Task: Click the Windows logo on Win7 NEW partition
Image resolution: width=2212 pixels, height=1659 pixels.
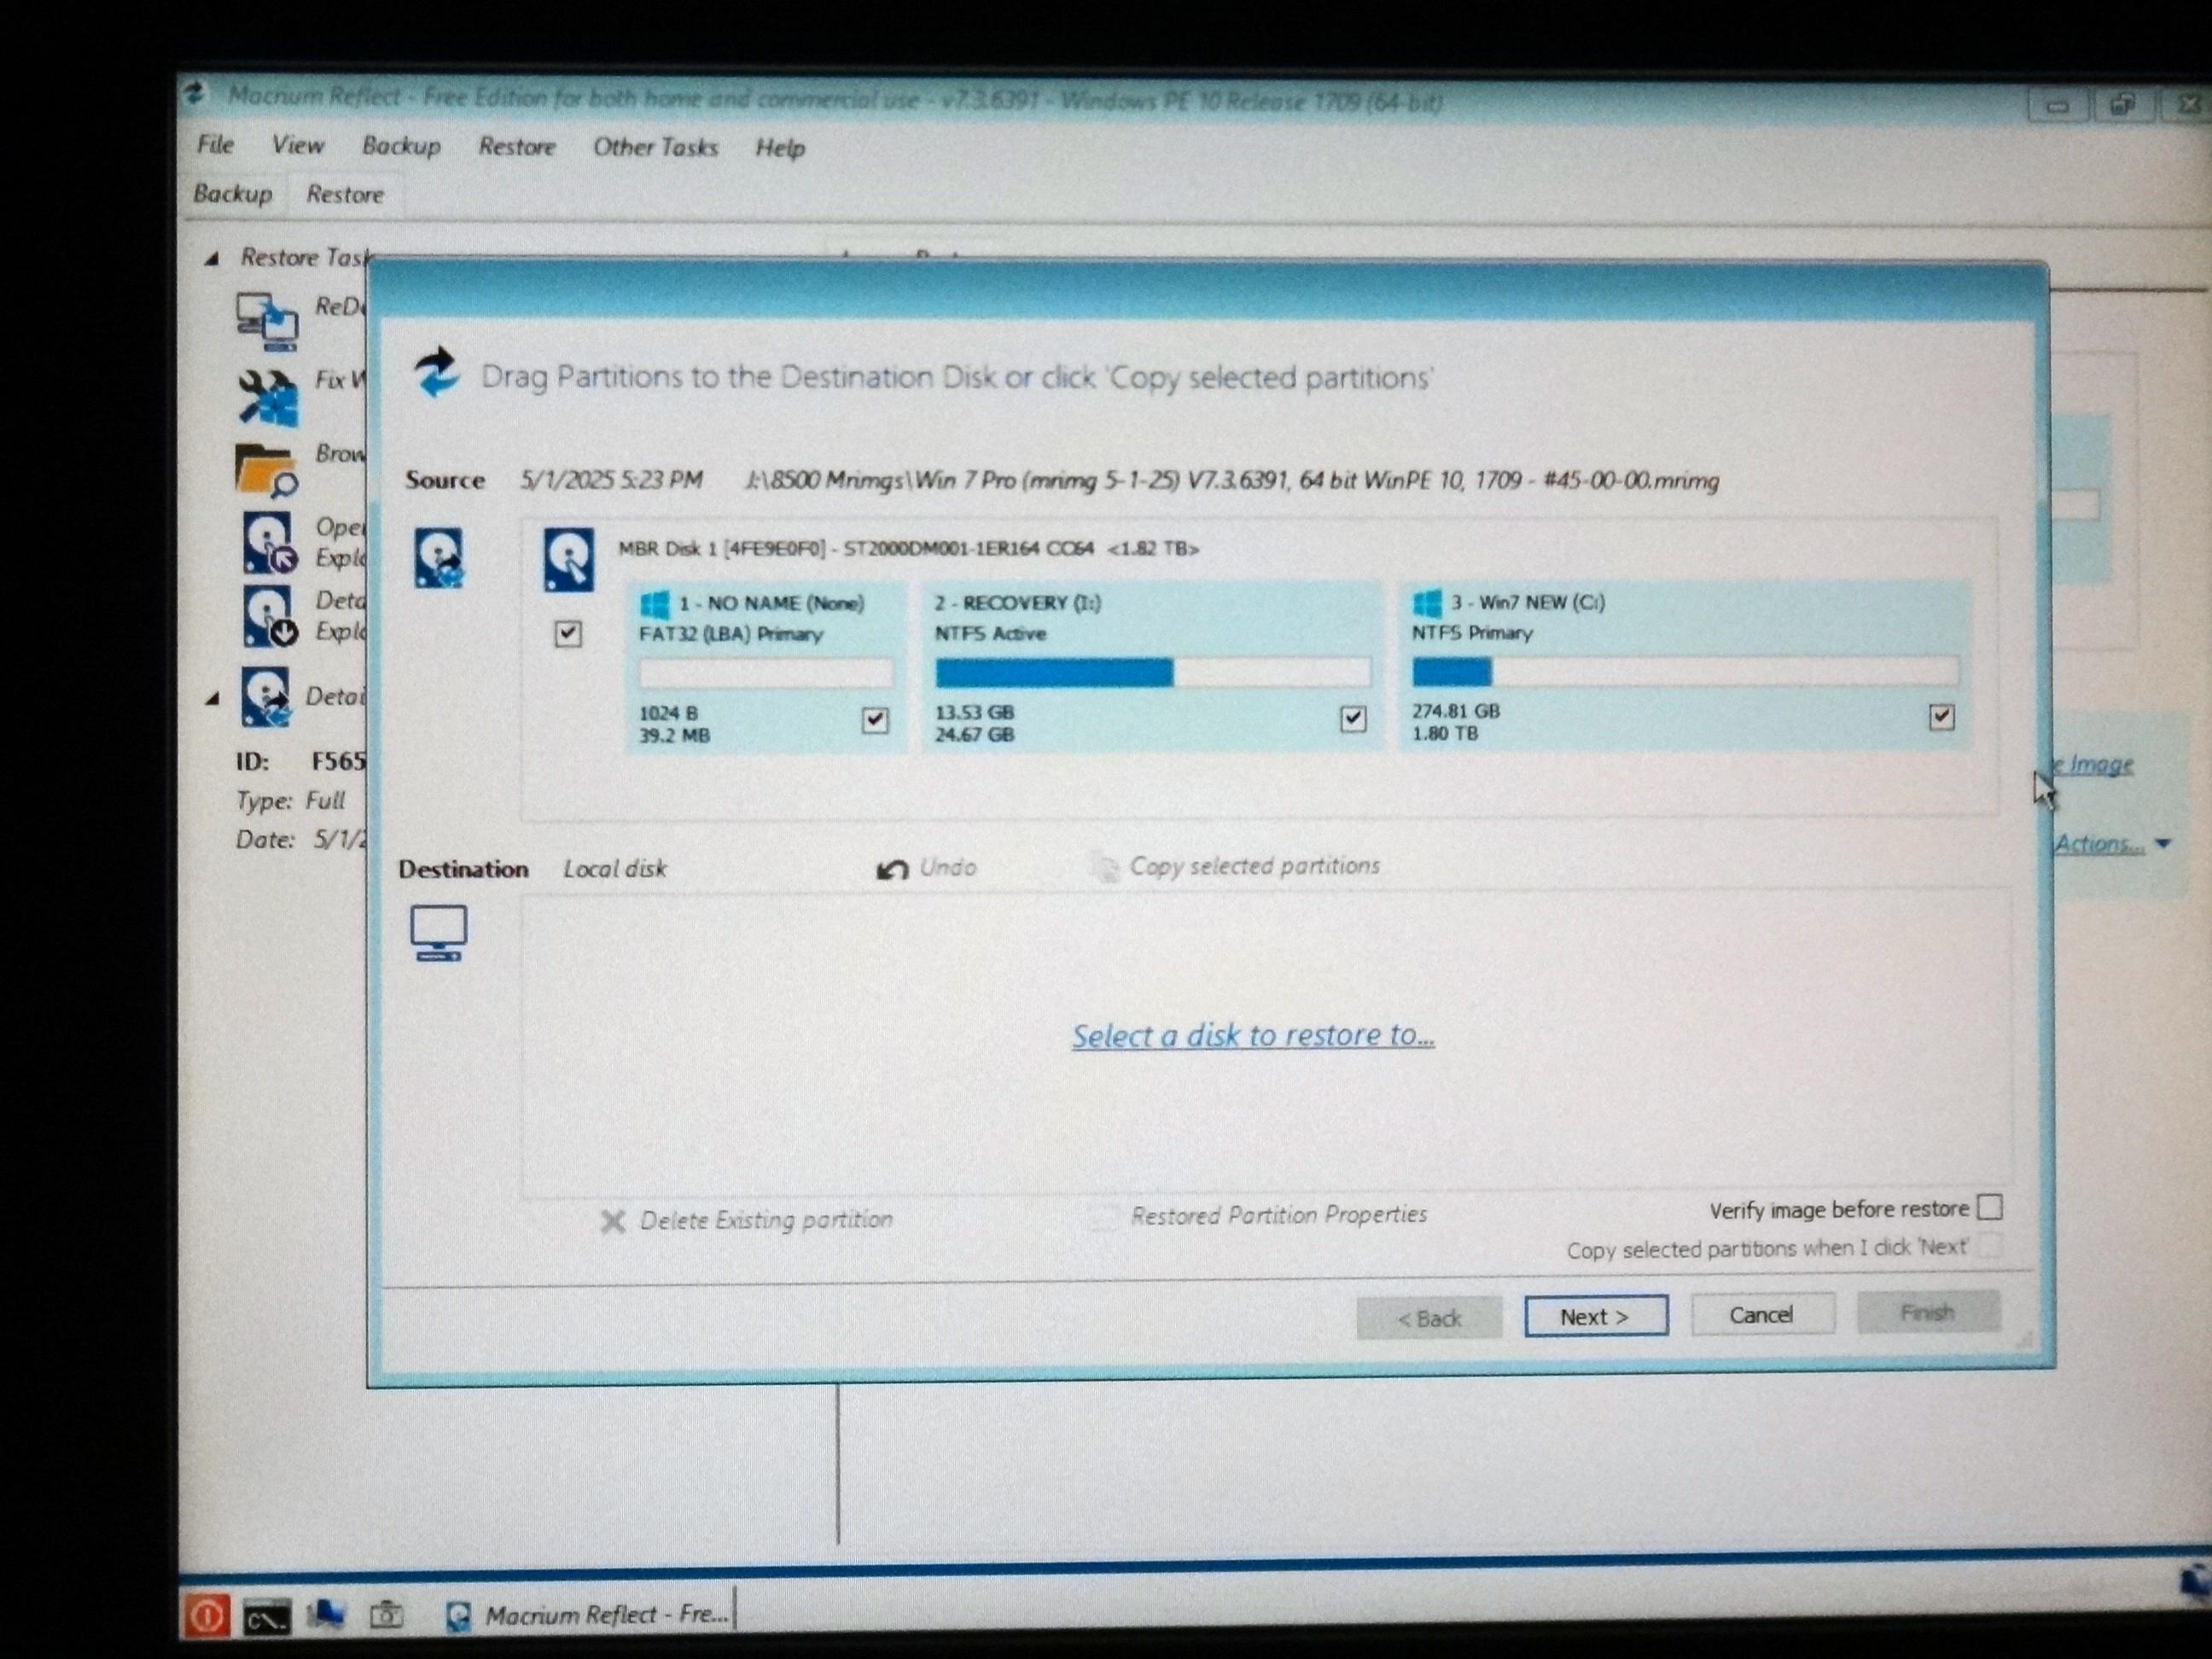Action: 1427,602
